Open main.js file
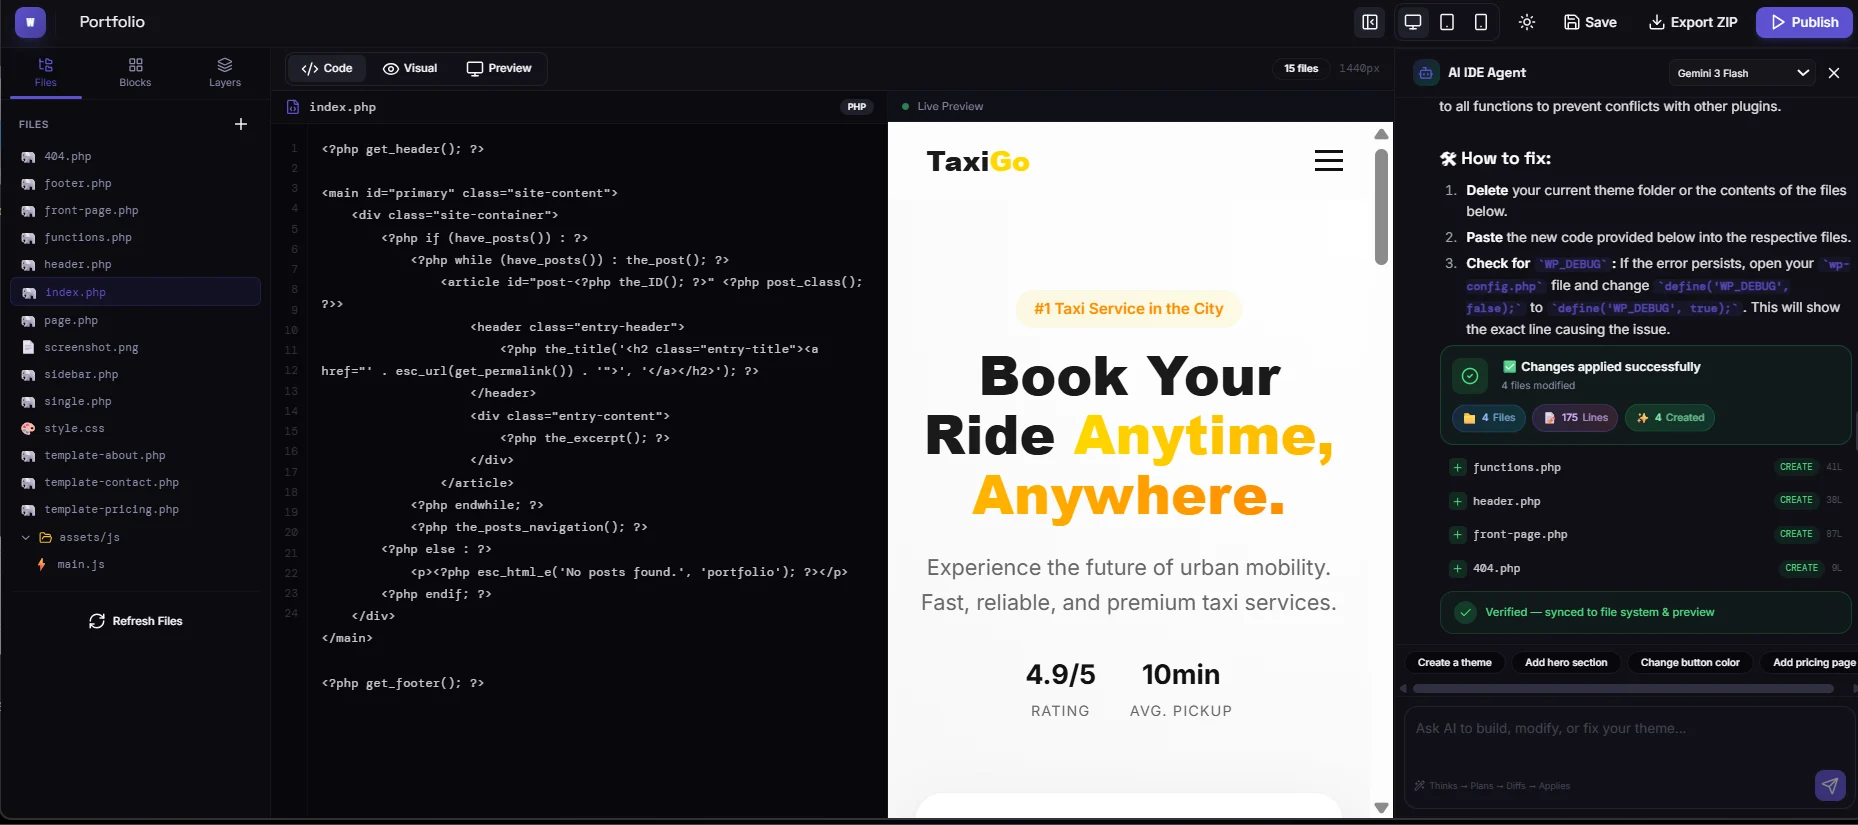This screenshot has width=1858, height=825. tap(135, 565)
